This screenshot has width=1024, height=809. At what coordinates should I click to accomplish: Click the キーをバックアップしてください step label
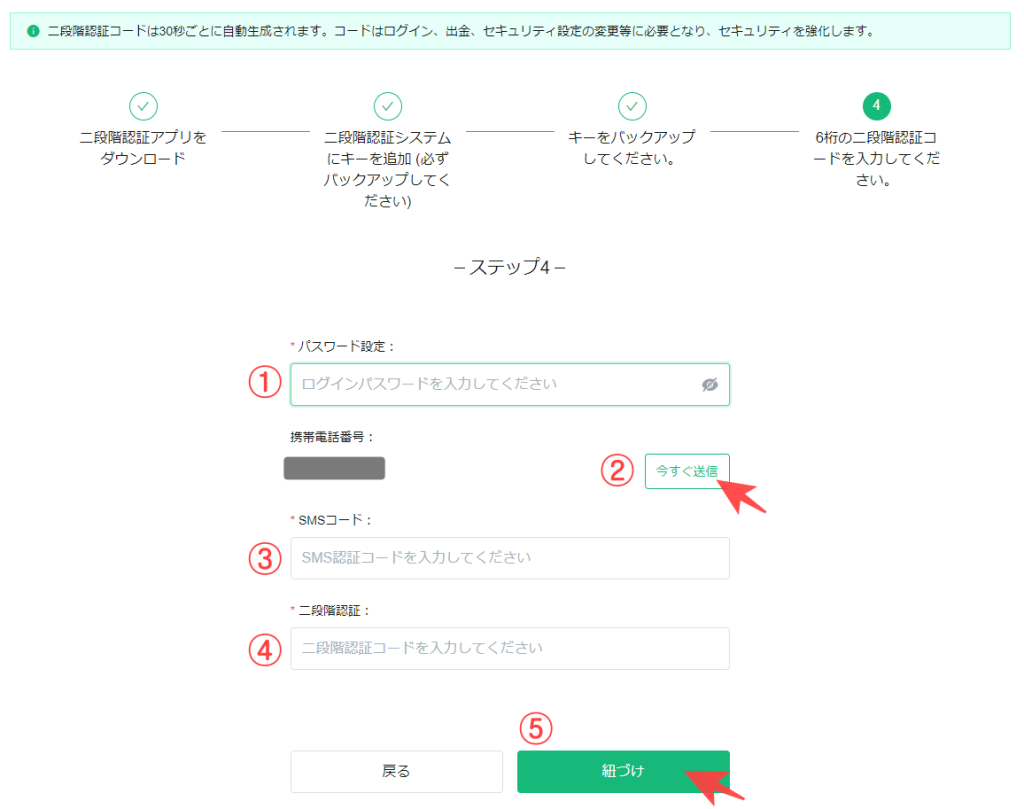(x=632, y=148)
